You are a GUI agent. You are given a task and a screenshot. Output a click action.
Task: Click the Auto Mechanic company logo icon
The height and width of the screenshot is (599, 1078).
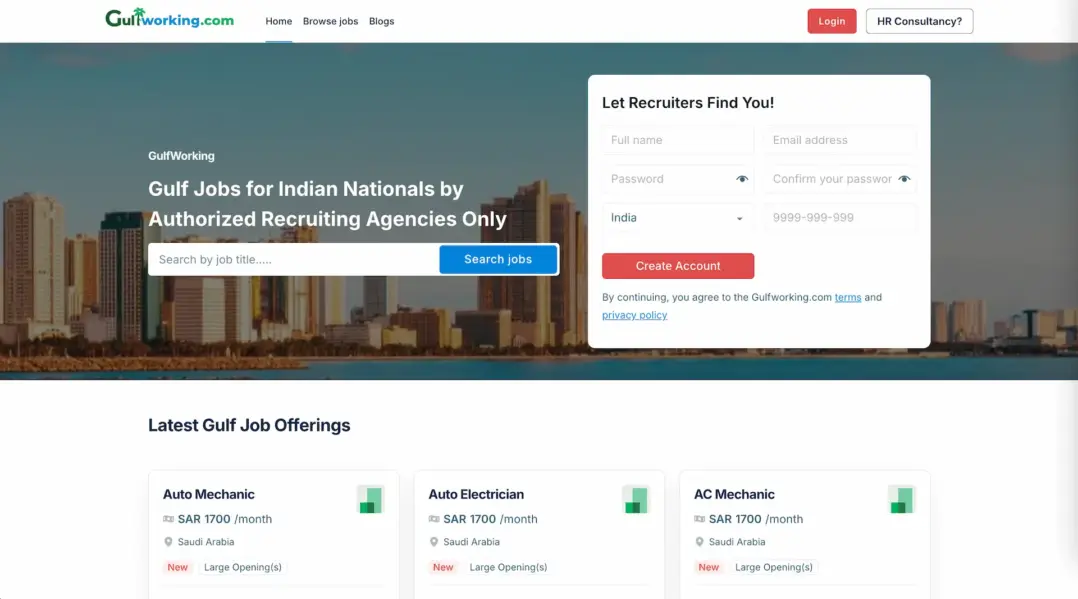tap(370, 499)
